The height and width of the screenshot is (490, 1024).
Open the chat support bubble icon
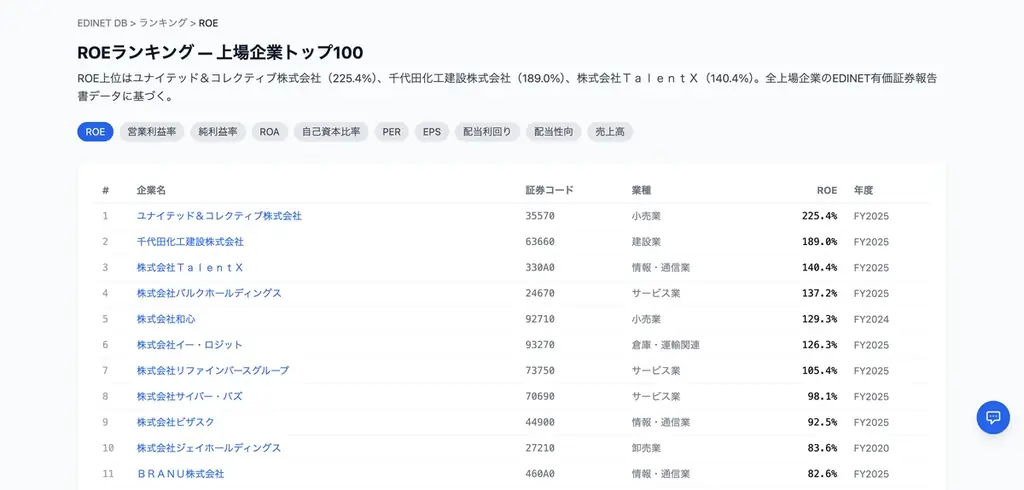(993, 417)
